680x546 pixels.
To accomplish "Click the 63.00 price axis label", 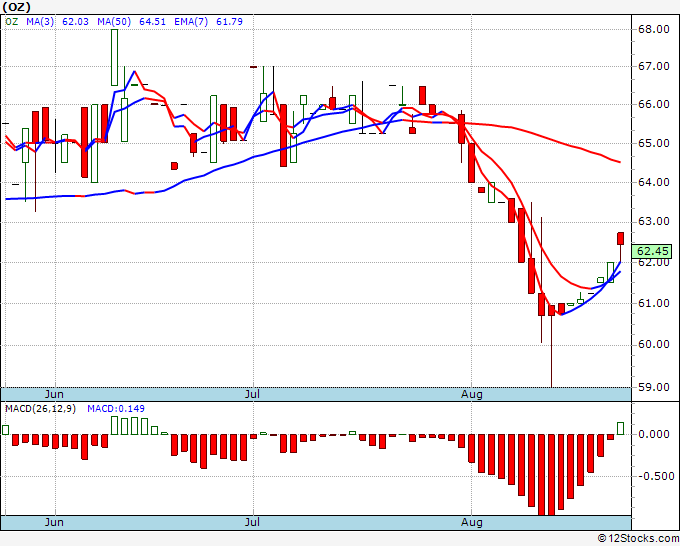I will click(x=654, y=222).
